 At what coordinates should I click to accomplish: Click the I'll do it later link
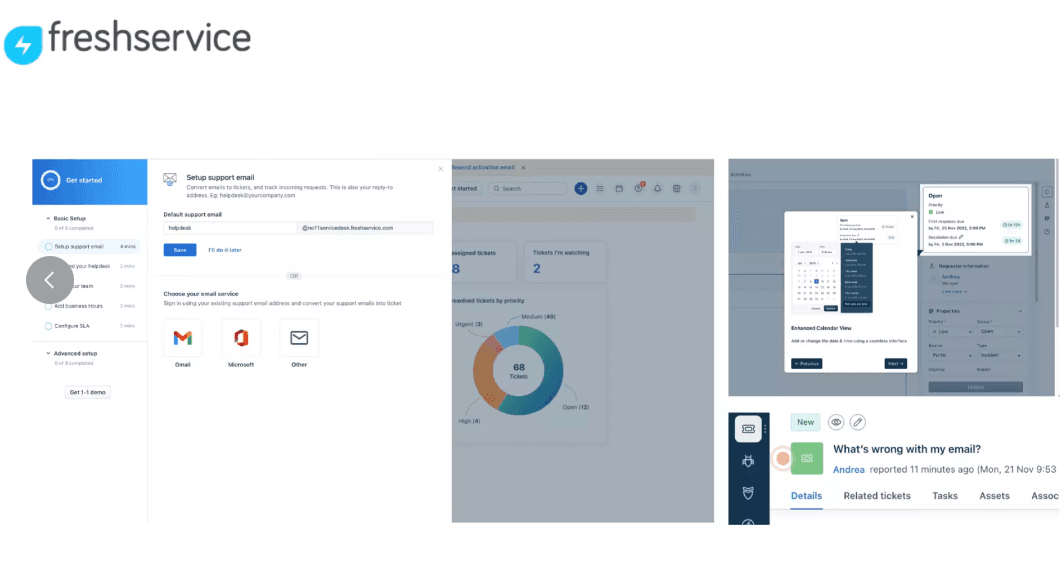[224, 249]
